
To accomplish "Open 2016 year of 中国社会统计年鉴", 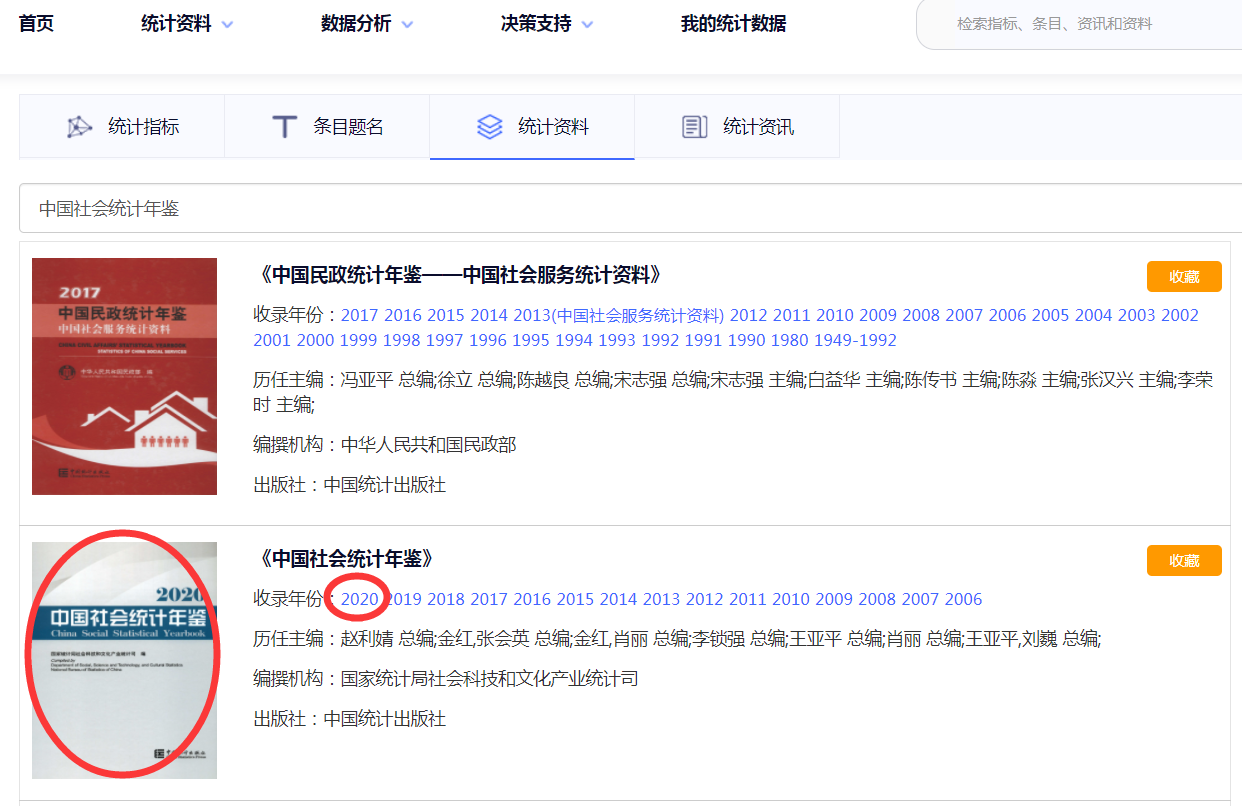I will [x=532, y=599].
